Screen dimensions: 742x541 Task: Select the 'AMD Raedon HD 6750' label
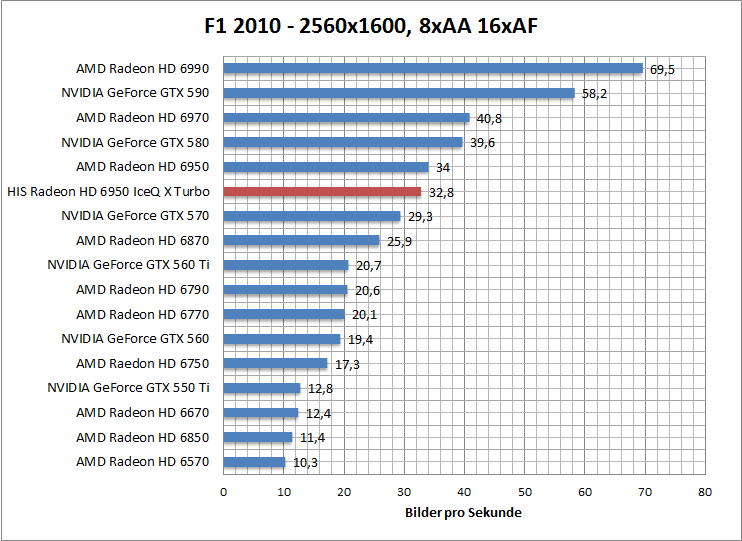[x=142, y=364]
